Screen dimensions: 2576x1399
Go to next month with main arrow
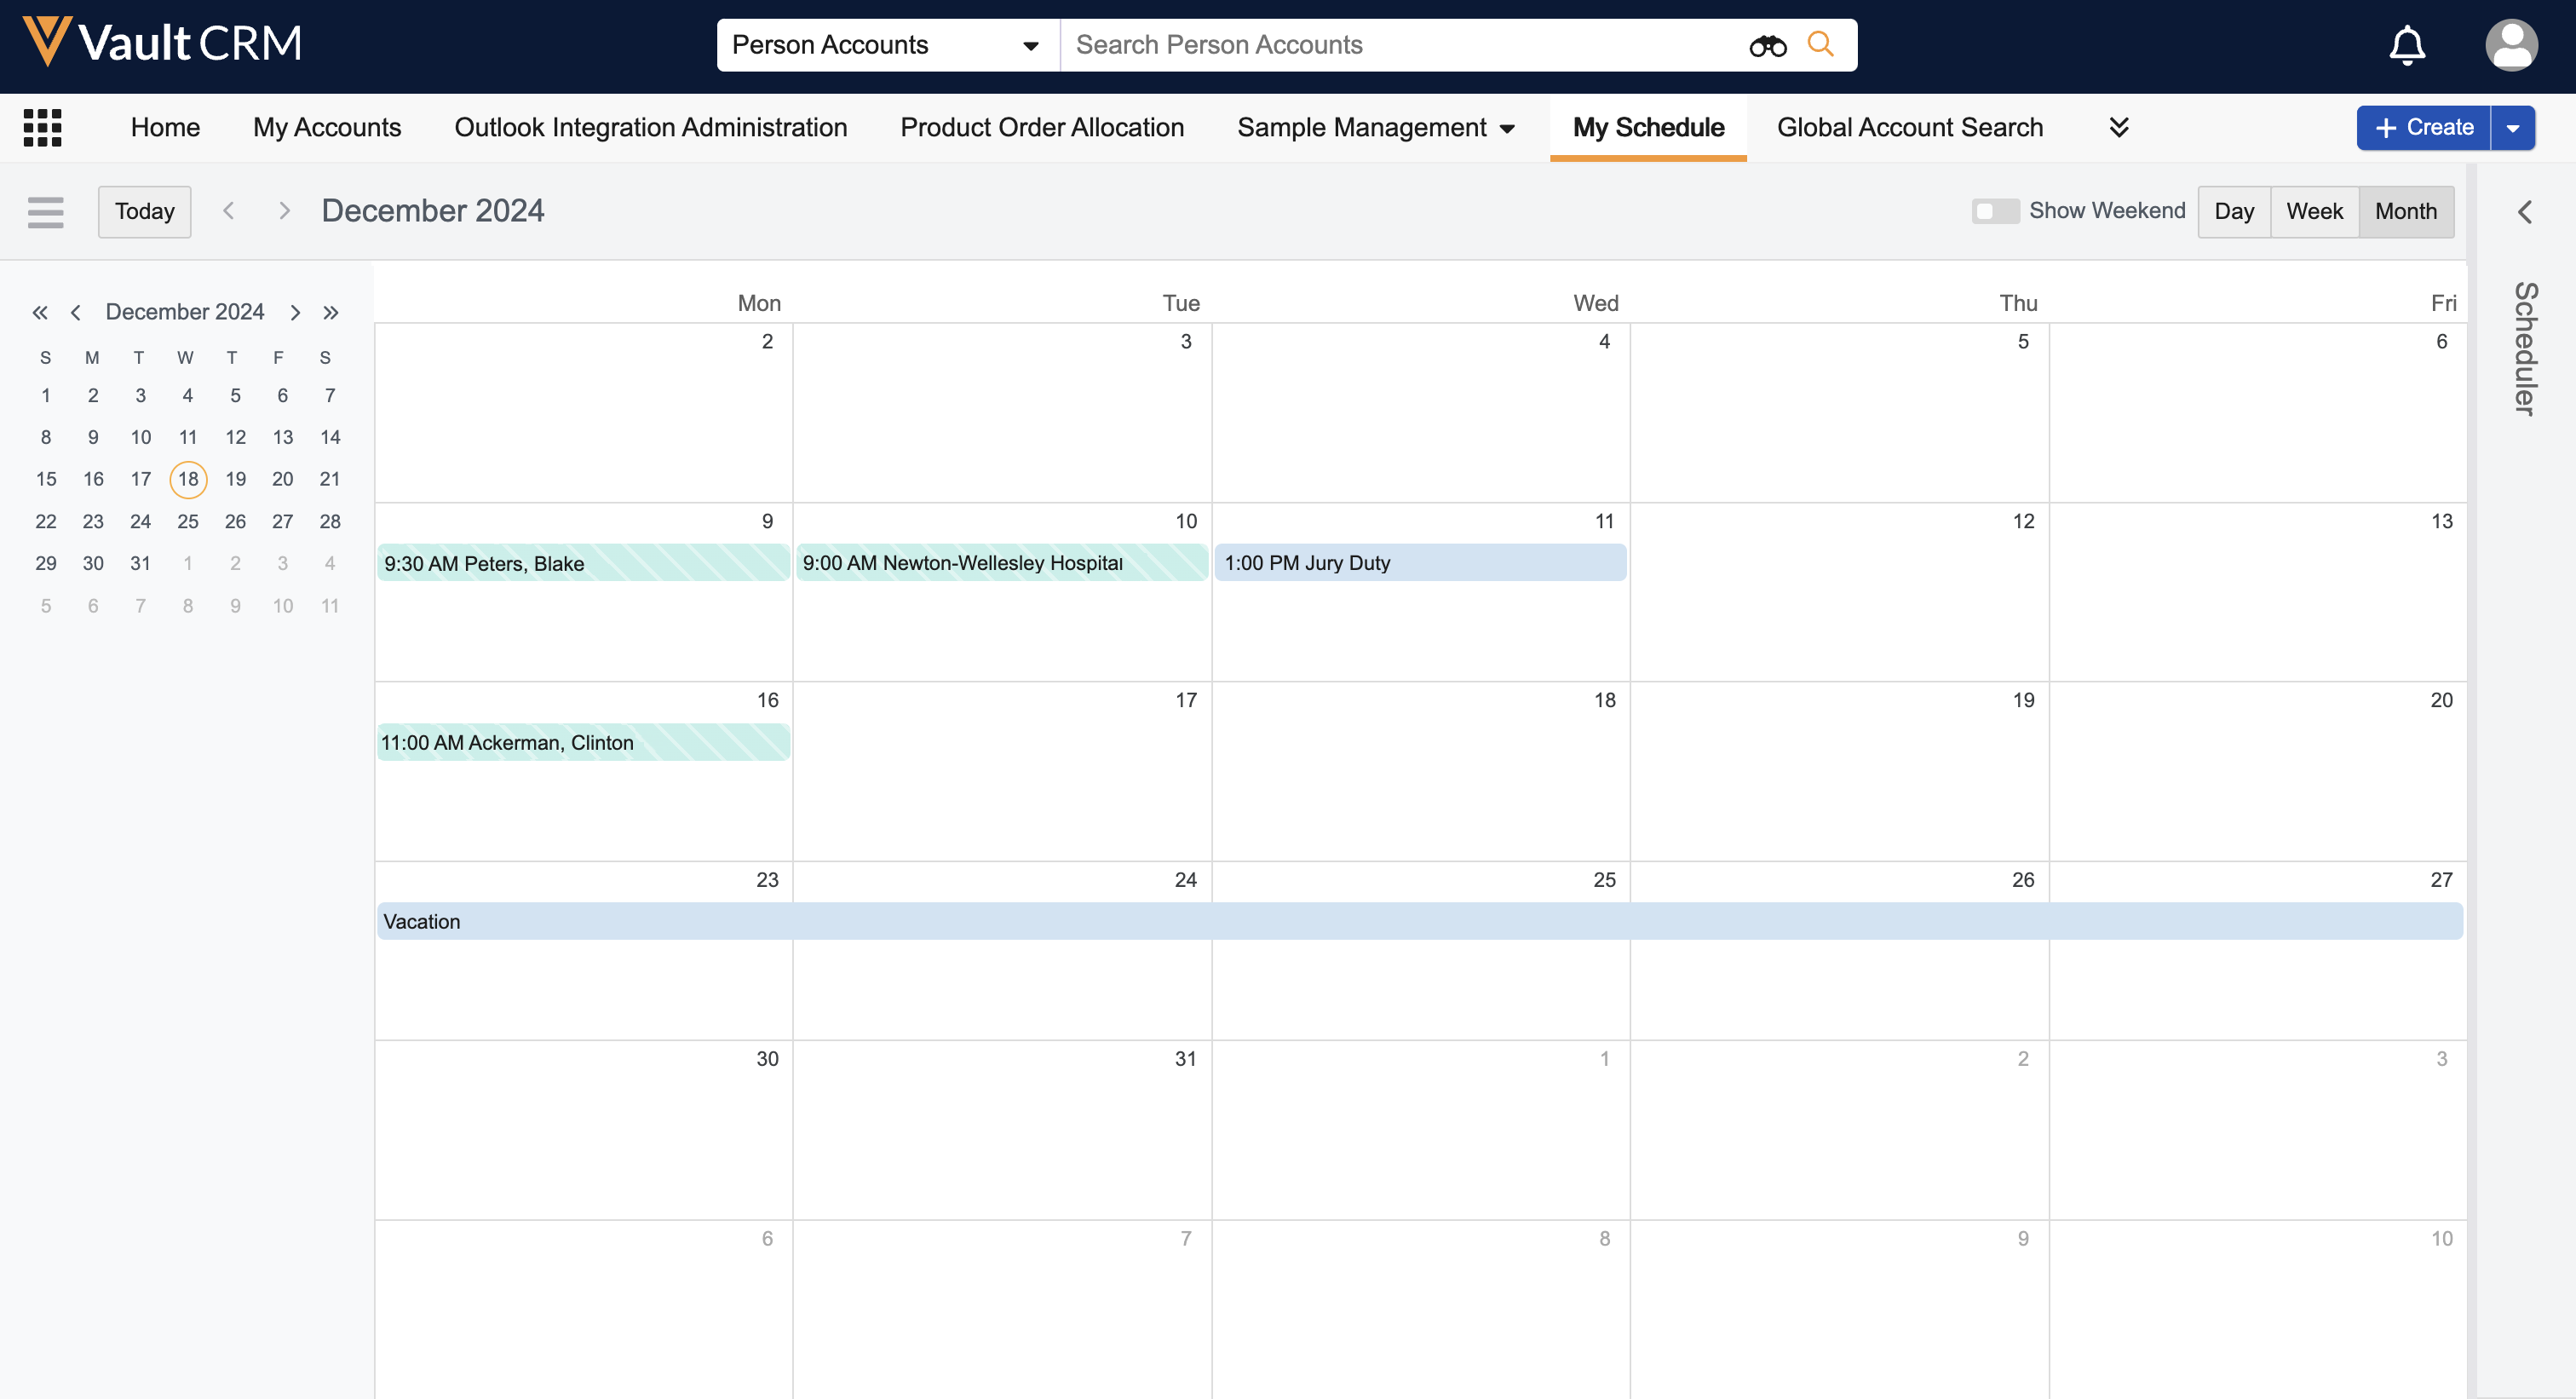pyautogui.click(x=284, y=211)
